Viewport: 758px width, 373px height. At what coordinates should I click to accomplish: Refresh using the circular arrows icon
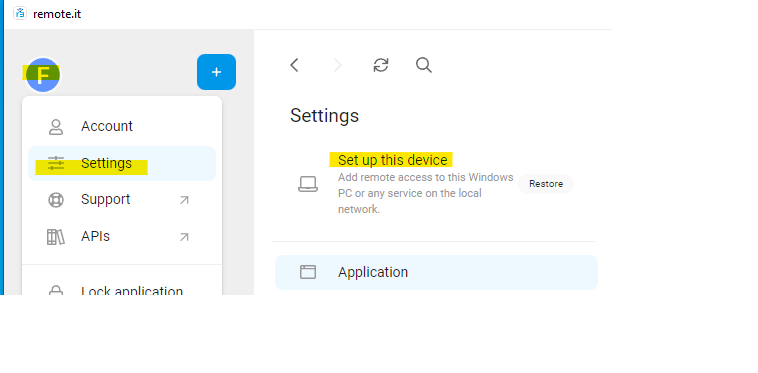point(381,65)
